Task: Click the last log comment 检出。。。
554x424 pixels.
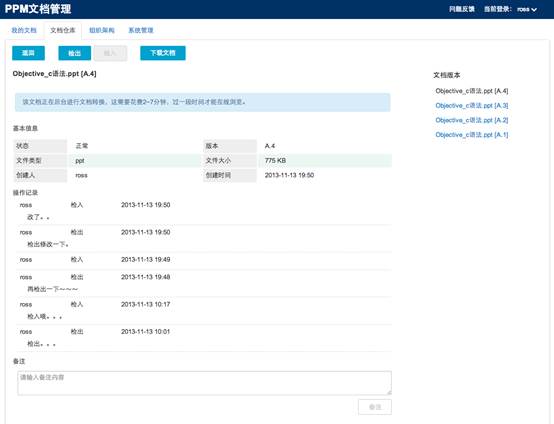Action: (x=42, y=344)
